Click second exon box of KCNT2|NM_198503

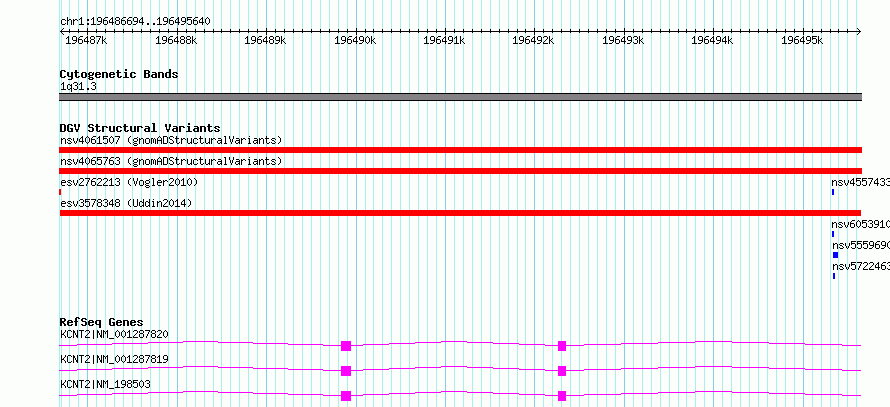[x=562, y=396]
